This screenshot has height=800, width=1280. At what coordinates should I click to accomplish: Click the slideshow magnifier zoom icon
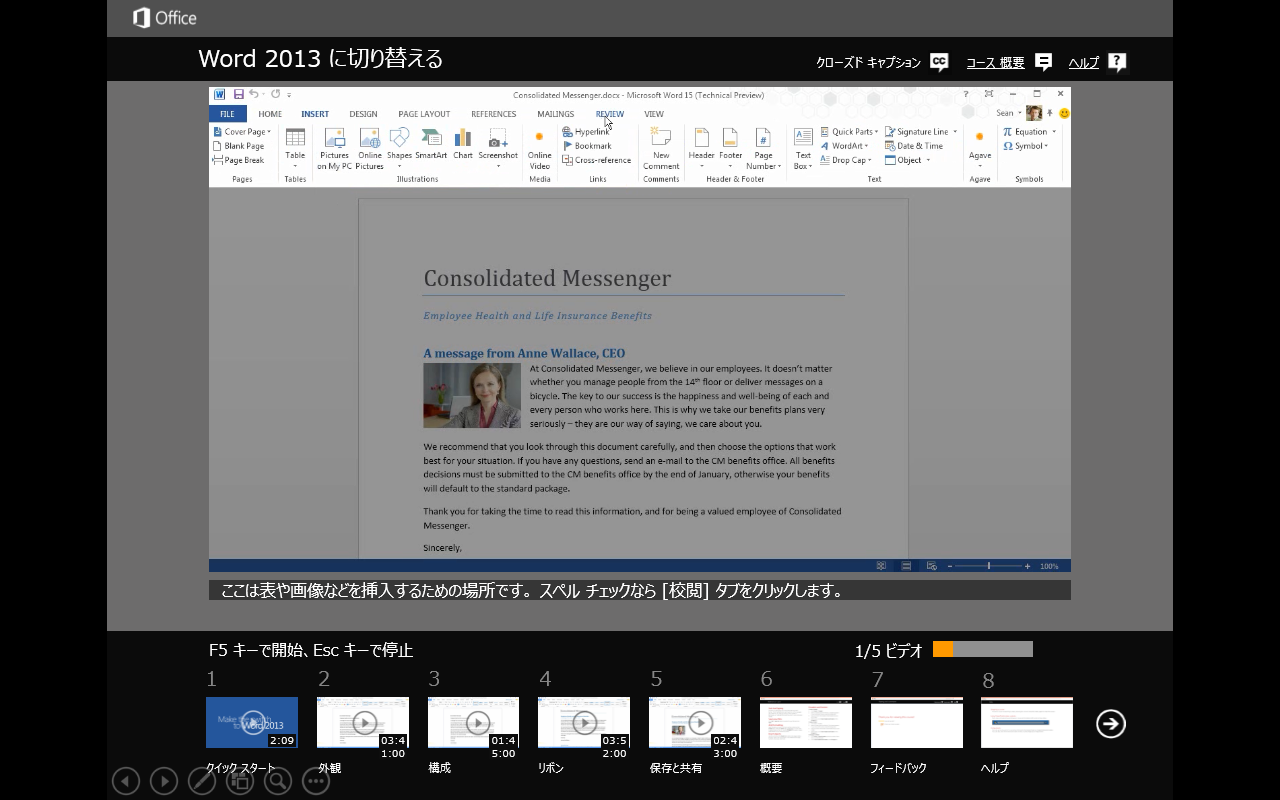[x=278, y=781]
